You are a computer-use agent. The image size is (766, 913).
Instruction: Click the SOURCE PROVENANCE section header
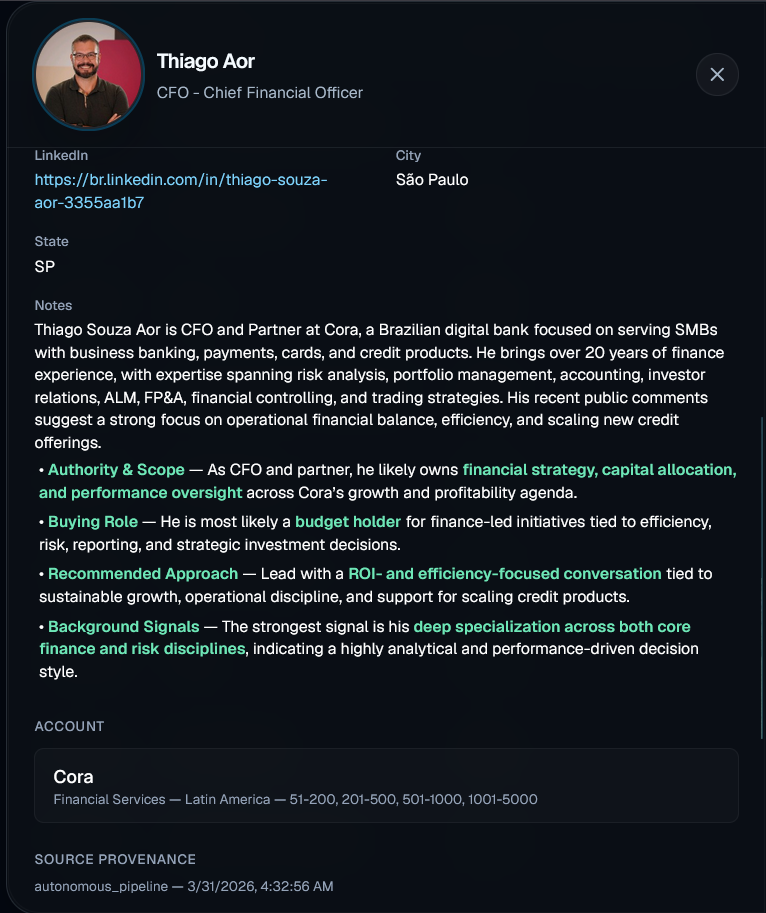click(115, 859)
